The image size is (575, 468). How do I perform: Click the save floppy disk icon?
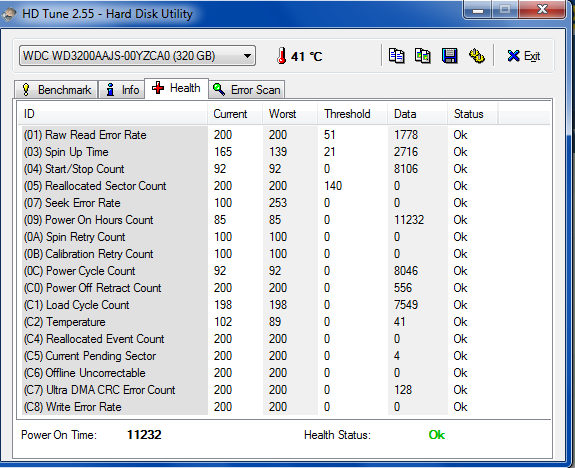click(450, 56)
